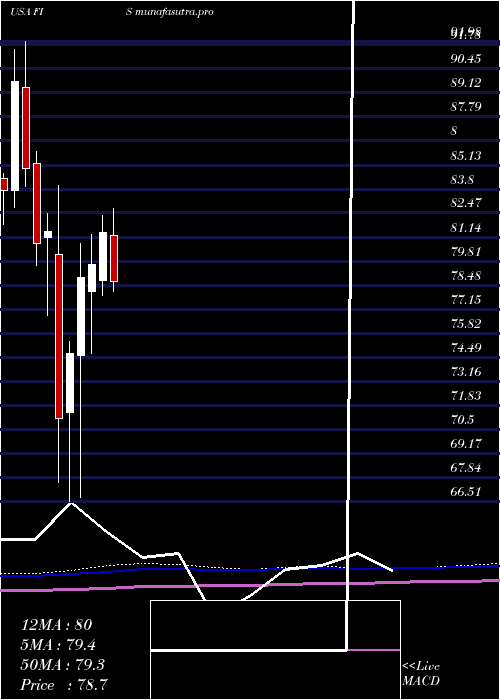Click the 81.14 price axis label
Image resolution: width=500 pixels, height=700 pixels.
[466, 228]
